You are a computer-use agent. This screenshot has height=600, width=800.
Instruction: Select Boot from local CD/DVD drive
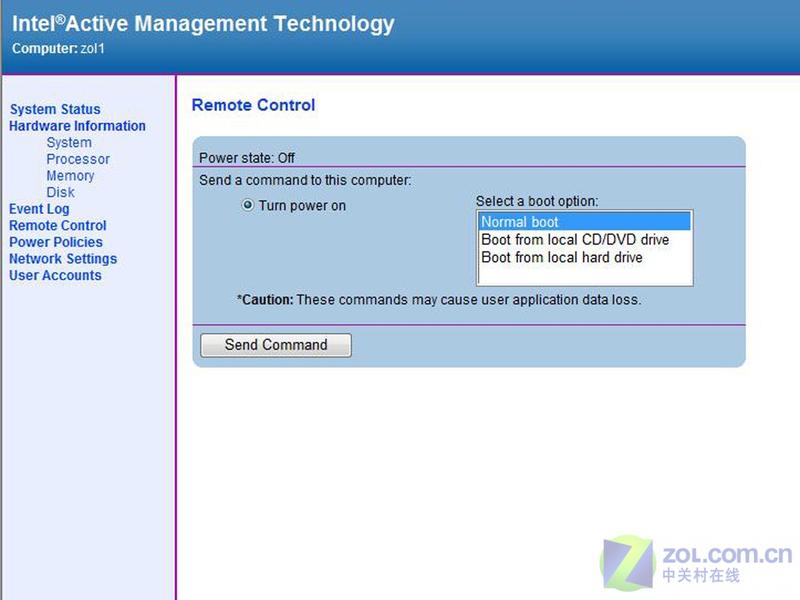(x=585, y=240)
